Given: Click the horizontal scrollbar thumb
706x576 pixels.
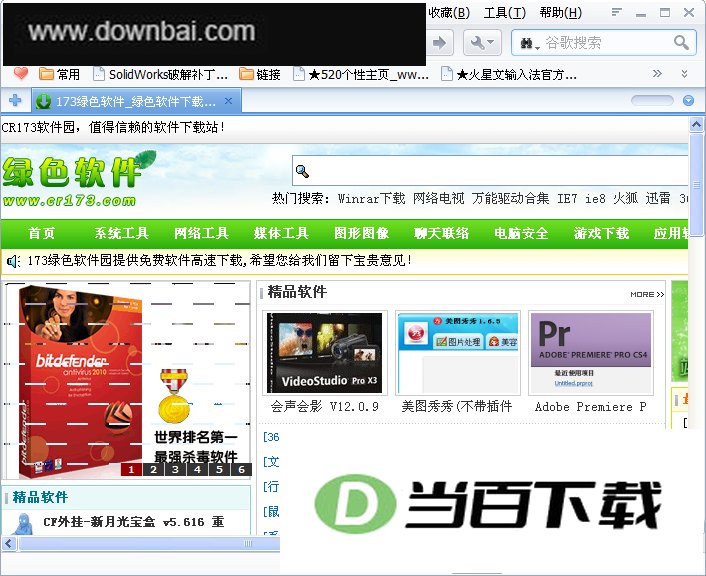Looking at the screenshot, I should tap(149, 543).
